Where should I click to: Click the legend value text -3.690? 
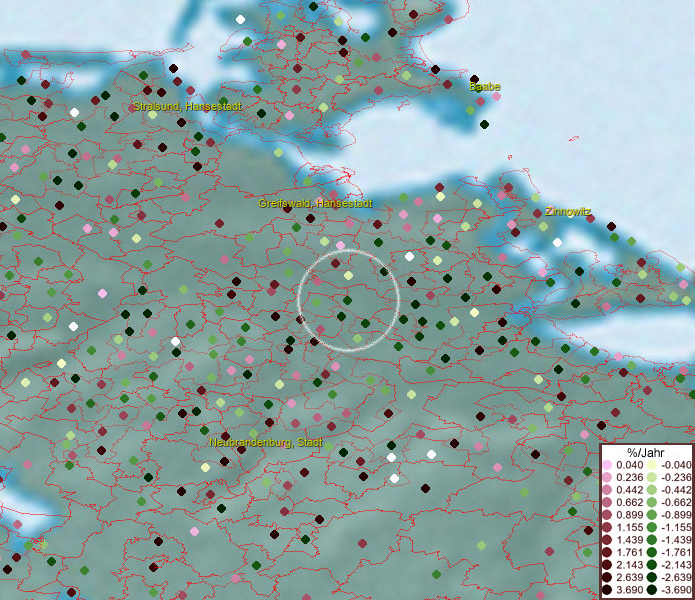676,590
